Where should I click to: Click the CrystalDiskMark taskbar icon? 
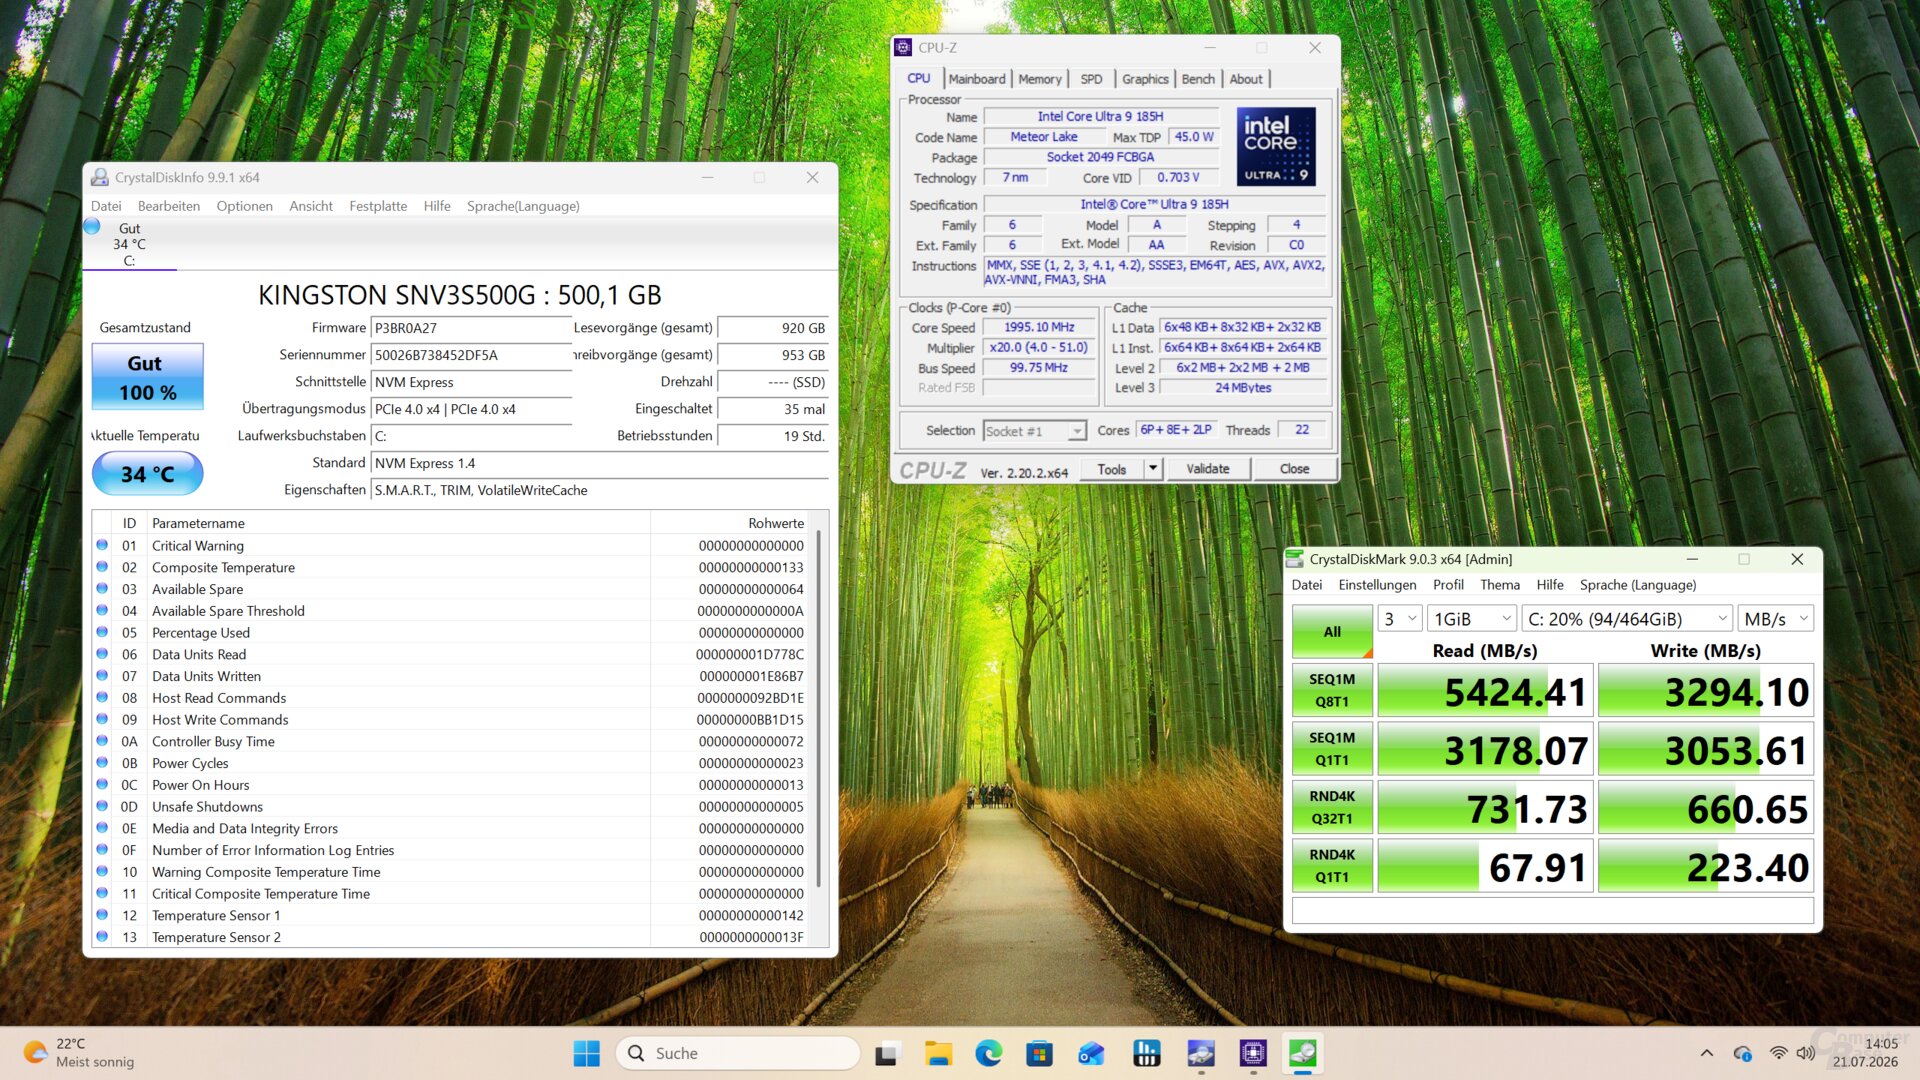point(1302,1053)
